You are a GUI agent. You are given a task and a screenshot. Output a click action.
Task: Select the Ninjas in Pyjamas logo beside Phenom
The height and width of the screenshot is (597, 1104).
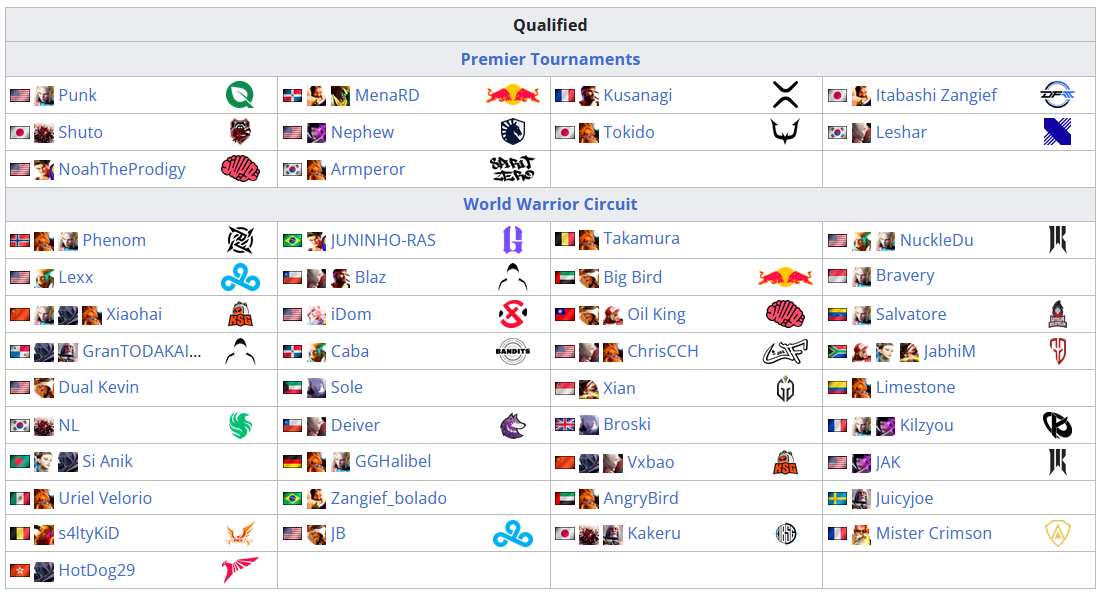(240, 240)
